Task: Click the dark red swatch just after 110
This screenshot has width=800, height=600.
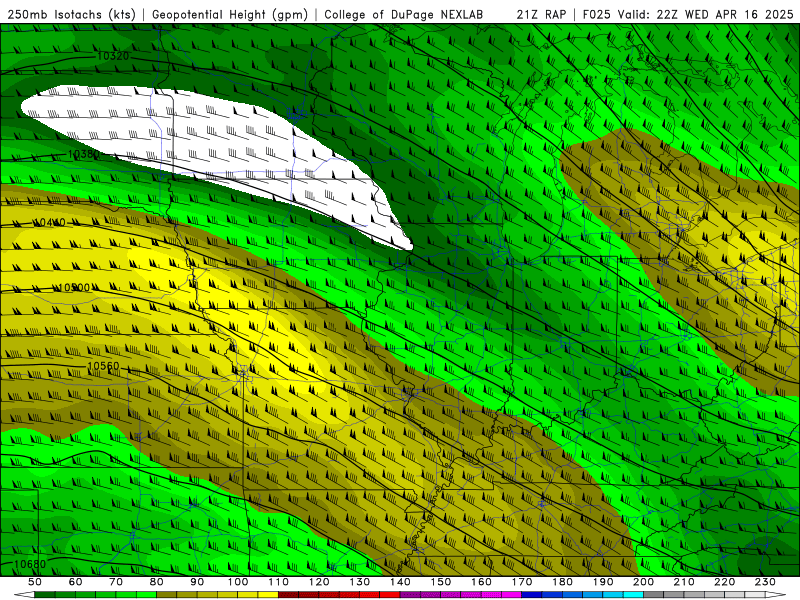Action: [x=288, y=595]
